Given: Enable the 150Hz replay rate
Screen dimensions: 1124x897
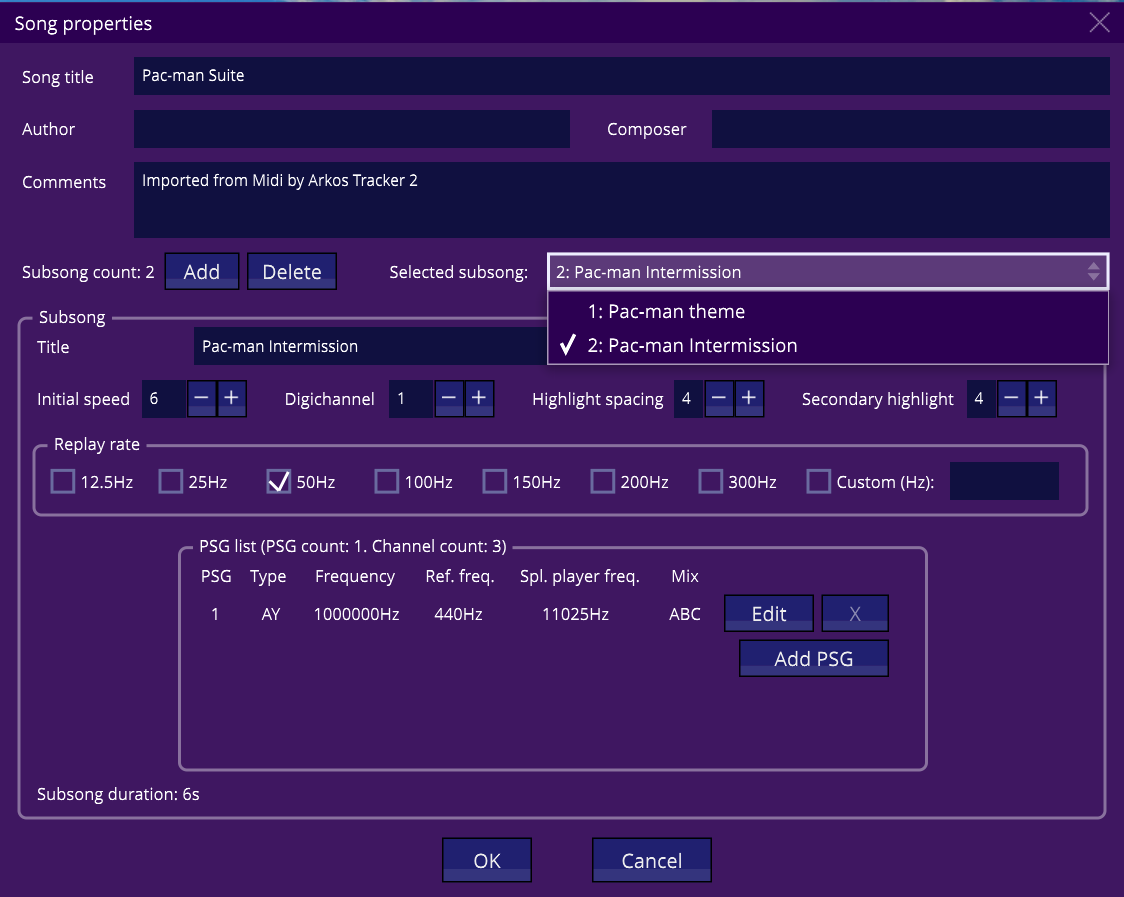Looking at the screenshot, I should pos(495,482).
